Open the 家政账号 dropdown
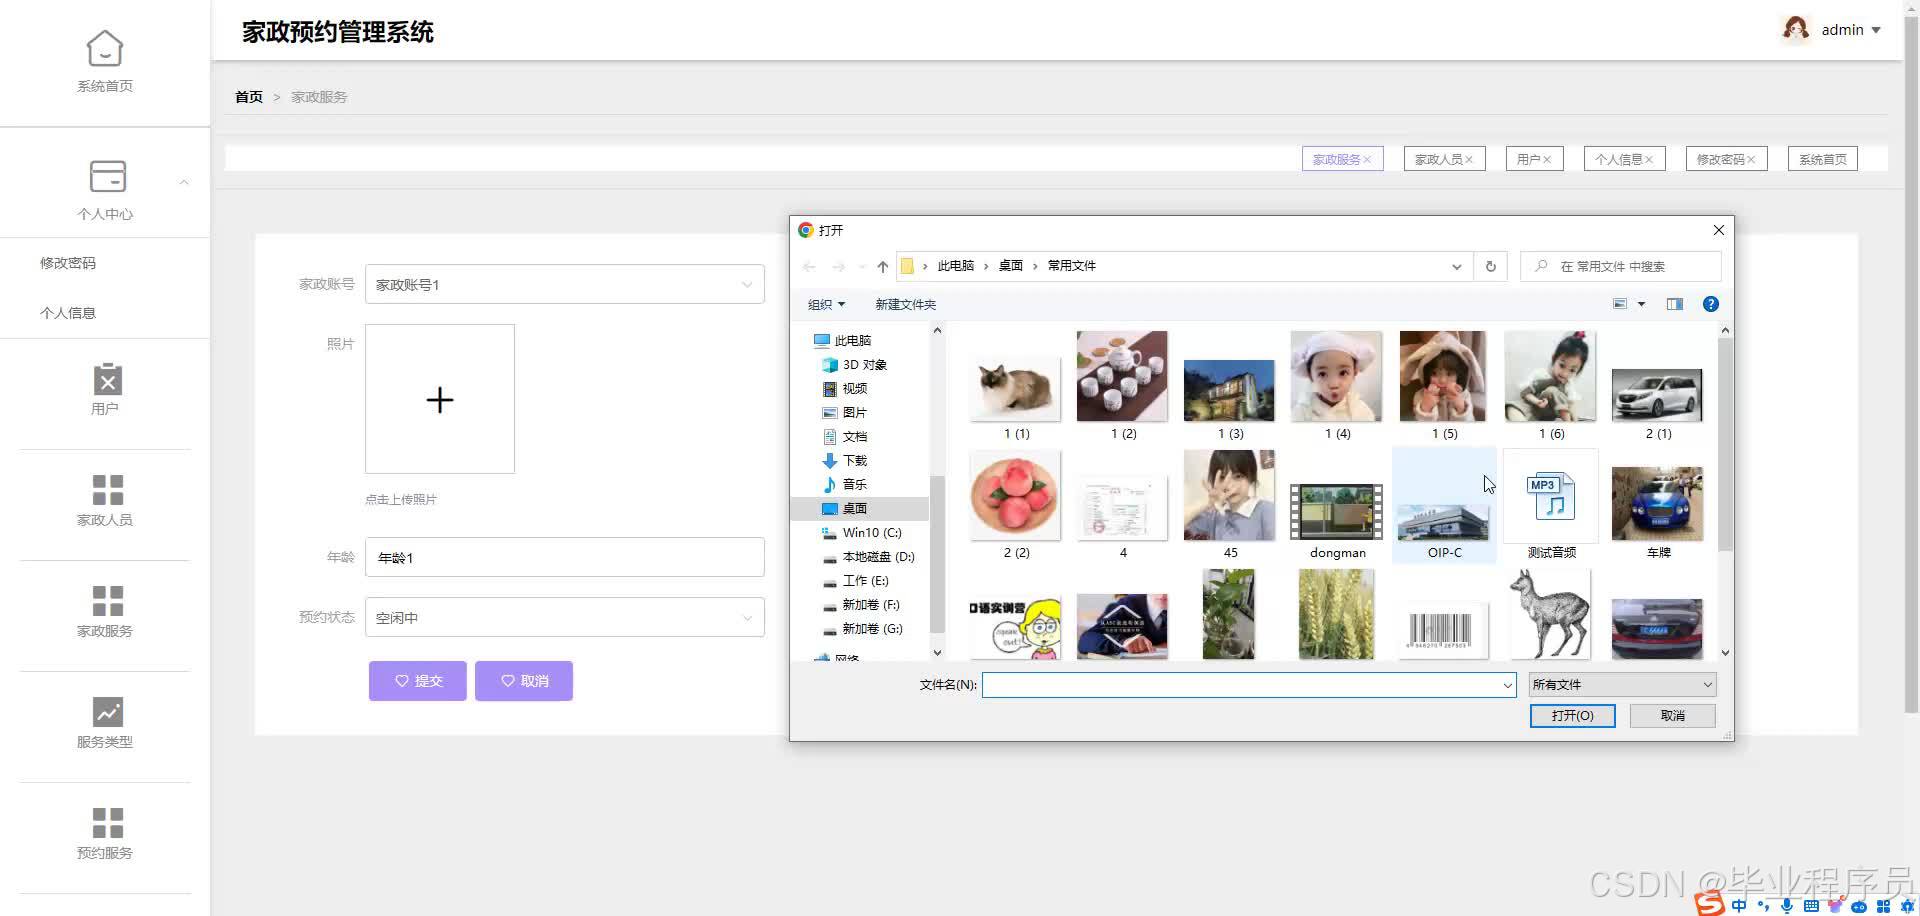This screenshot has height=916, width=1920. point(565,284)
